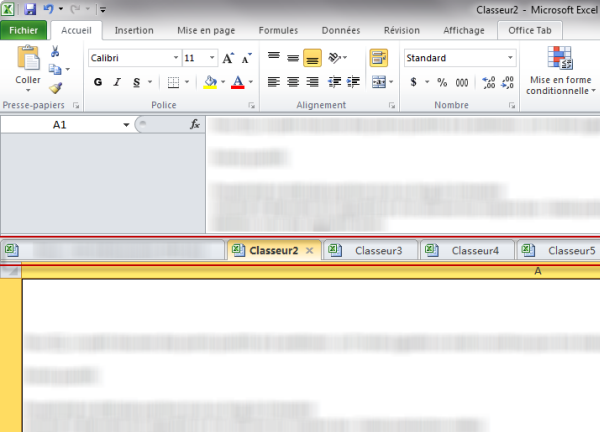The height and width of the screenshot is (432, 600).
Task: Switch to the Insertion ribbon tab
Action: tap(134, 30)
